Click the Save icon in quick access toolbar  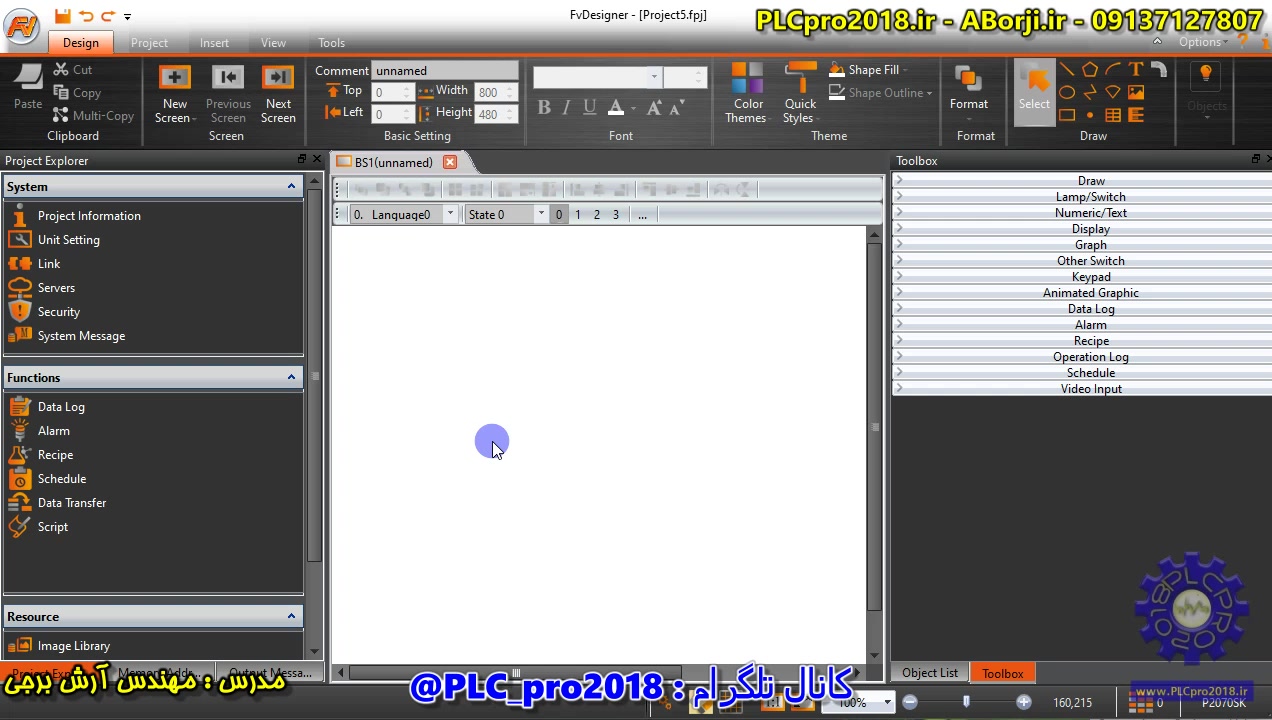(x=63, y=16)
